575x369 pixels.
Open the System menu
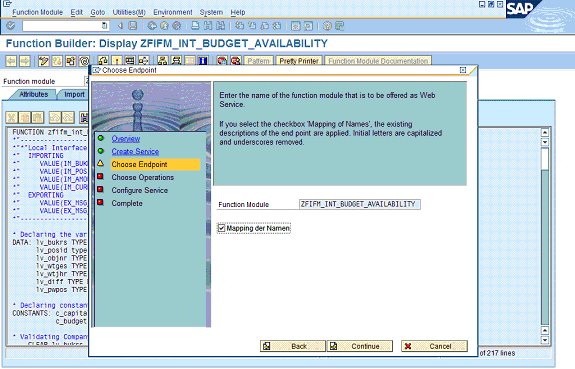[211, 12]
